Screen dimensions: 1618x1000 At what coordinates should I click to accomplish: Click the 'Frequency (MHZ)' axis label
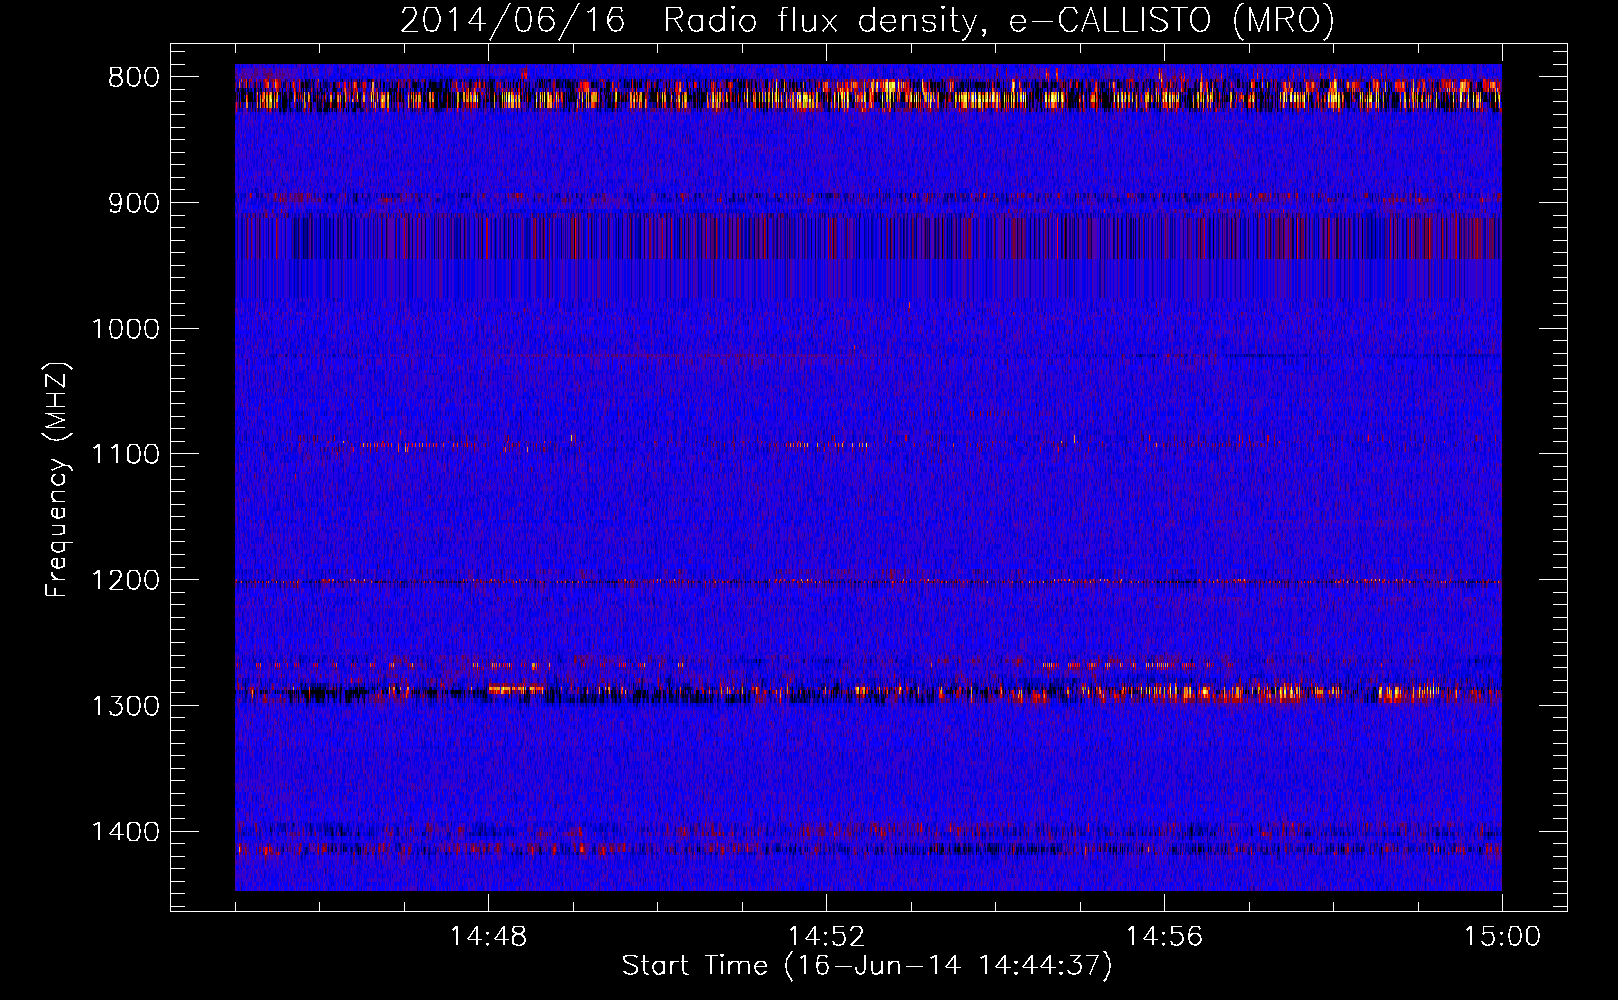[57, 481]
